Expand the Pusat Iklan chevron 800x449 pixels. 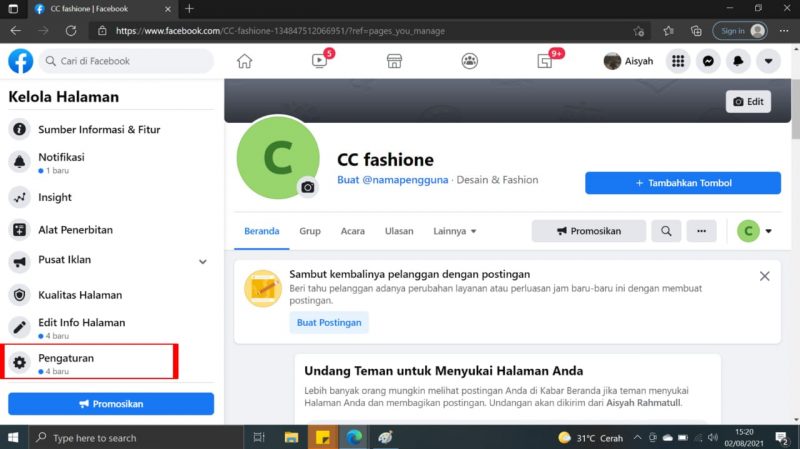pyautogui.click(x=203, y=261)
